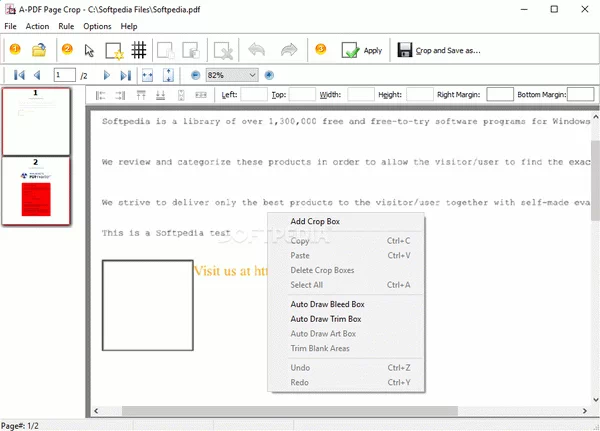The height and width of the screenshot is (431, 600).
Task: Open the Help menu
Action: point(129,26)
